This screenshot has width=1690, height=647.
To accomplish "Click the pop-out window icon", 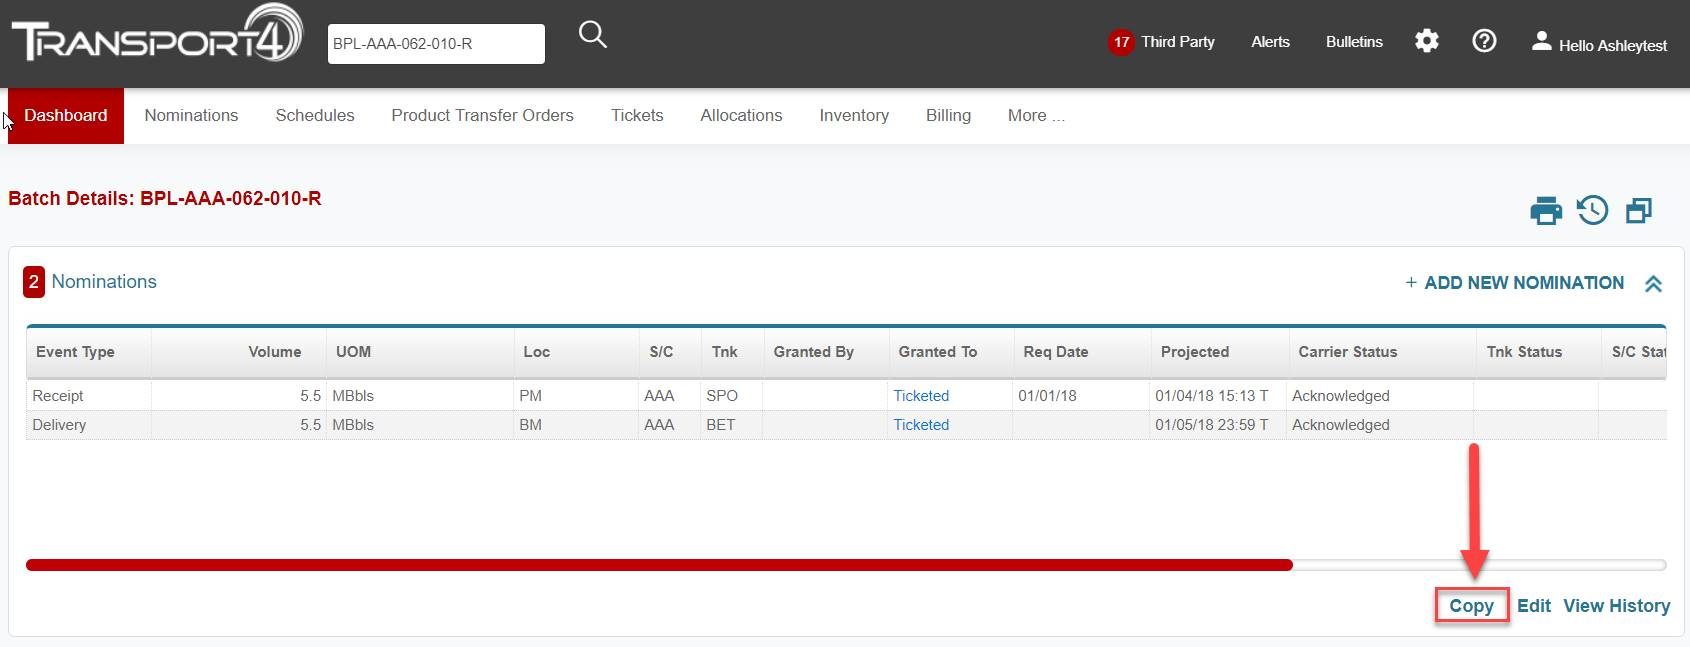I will point(1639,210).
